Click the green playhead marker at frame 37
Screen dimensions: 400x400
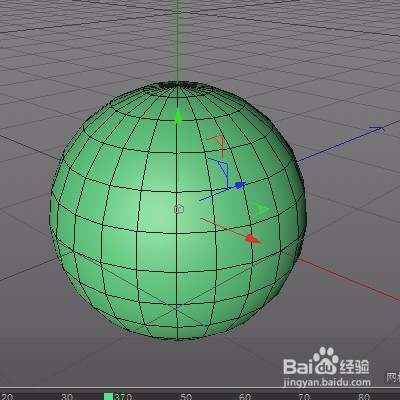[109, 396]
